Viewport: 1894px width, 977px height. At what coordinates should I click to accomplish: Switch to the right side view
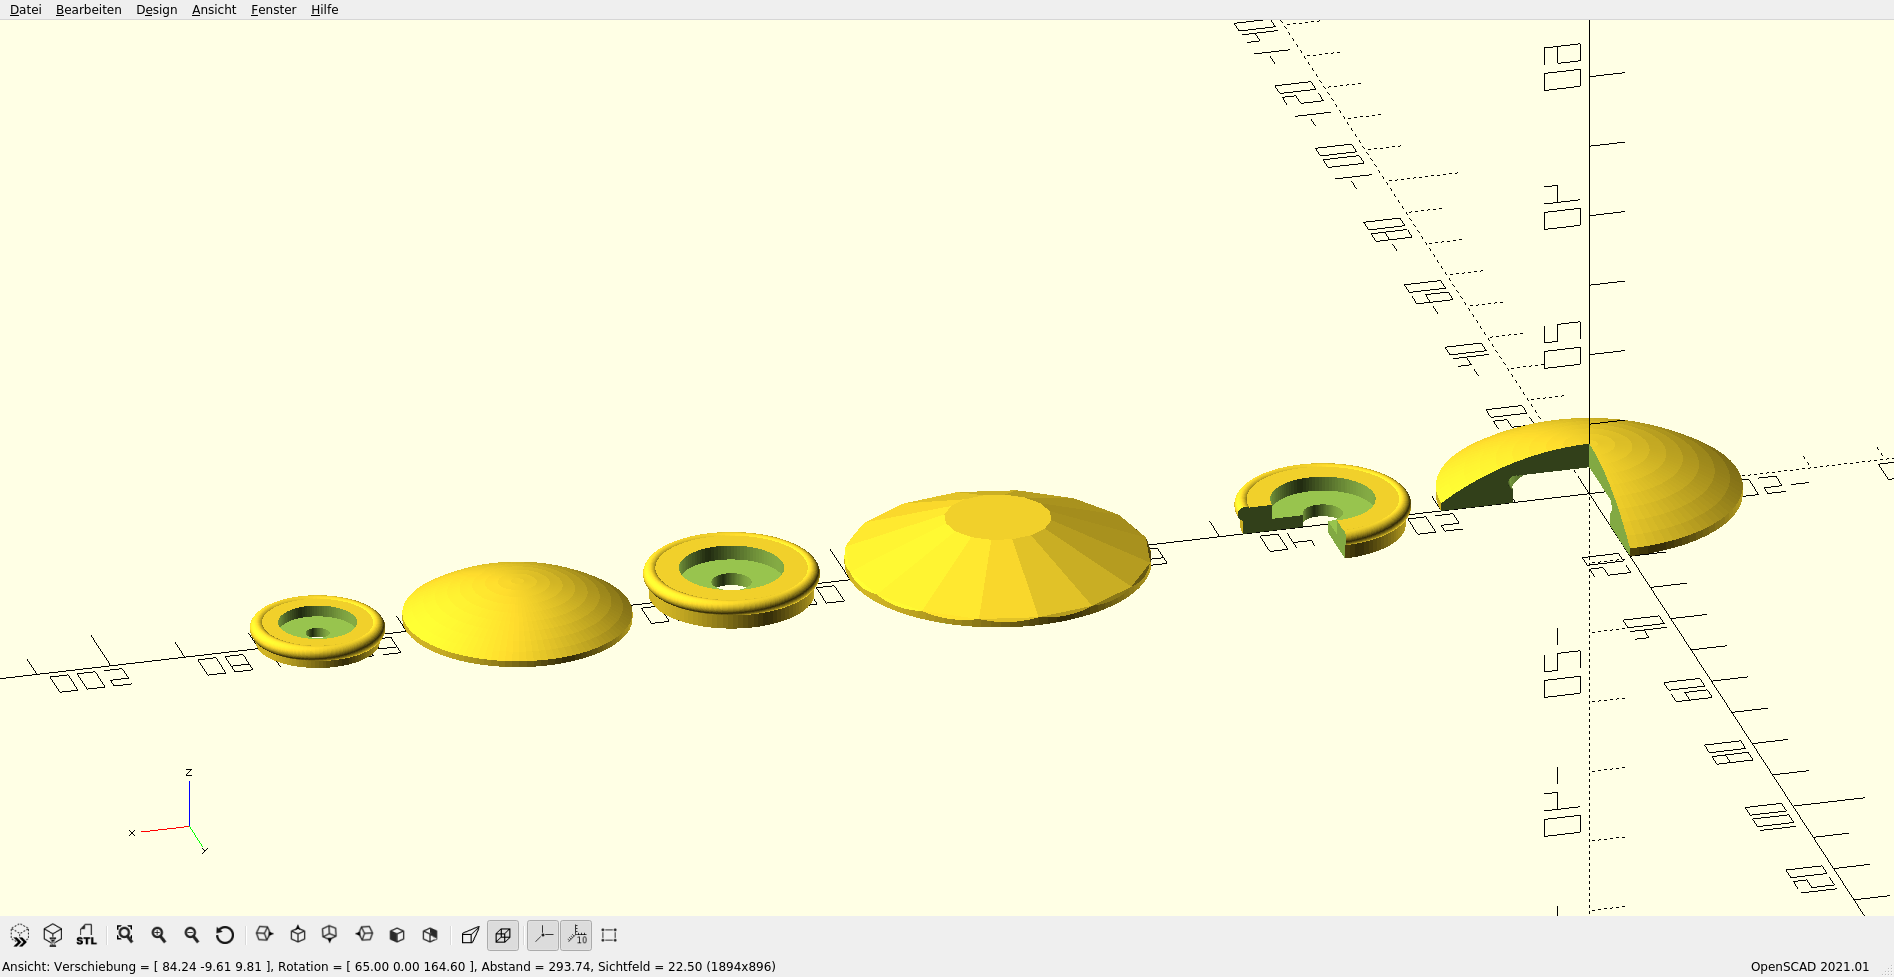tap(264, 935)
